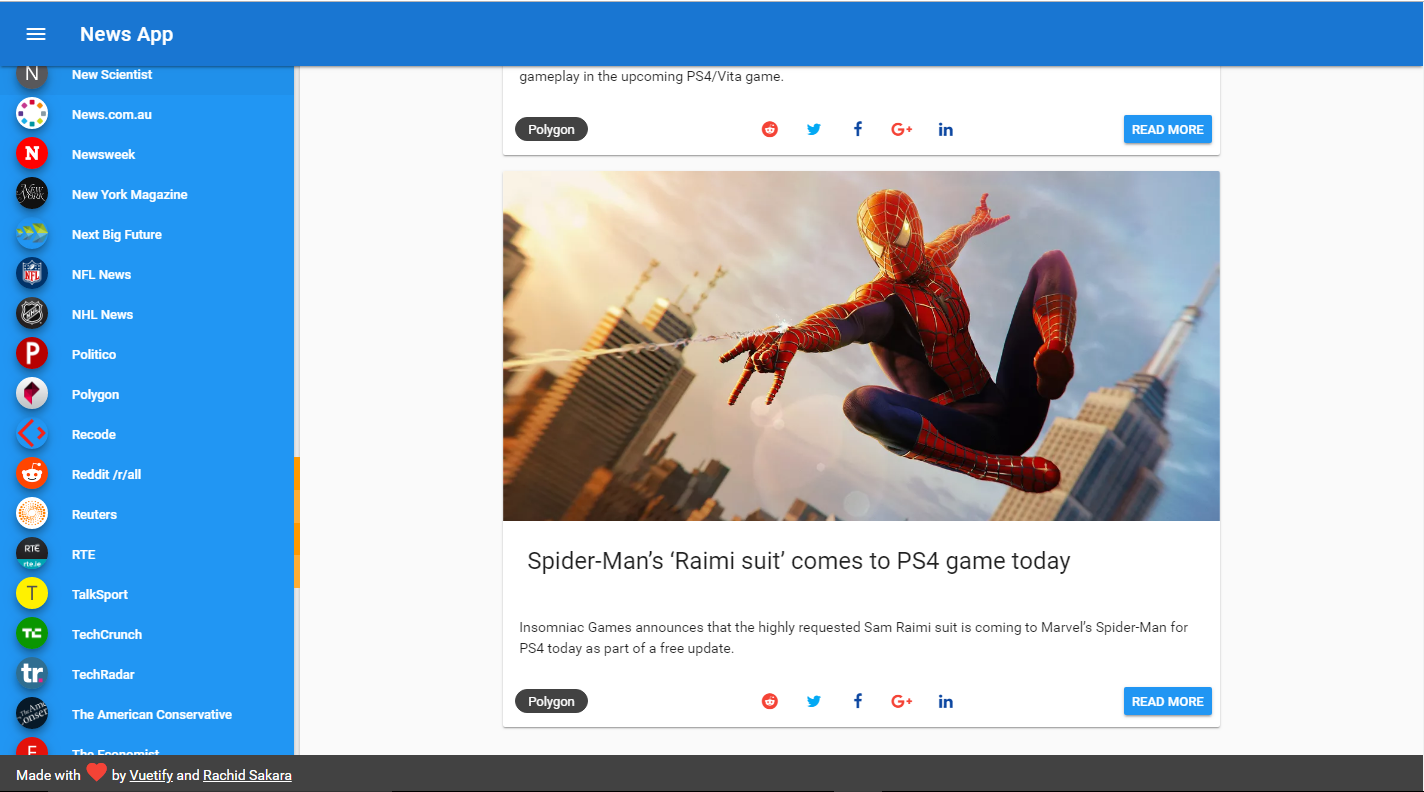Click the Reddit /r/all alien logo
Viewport: 1424px width, 792px height.
(32, 474)
